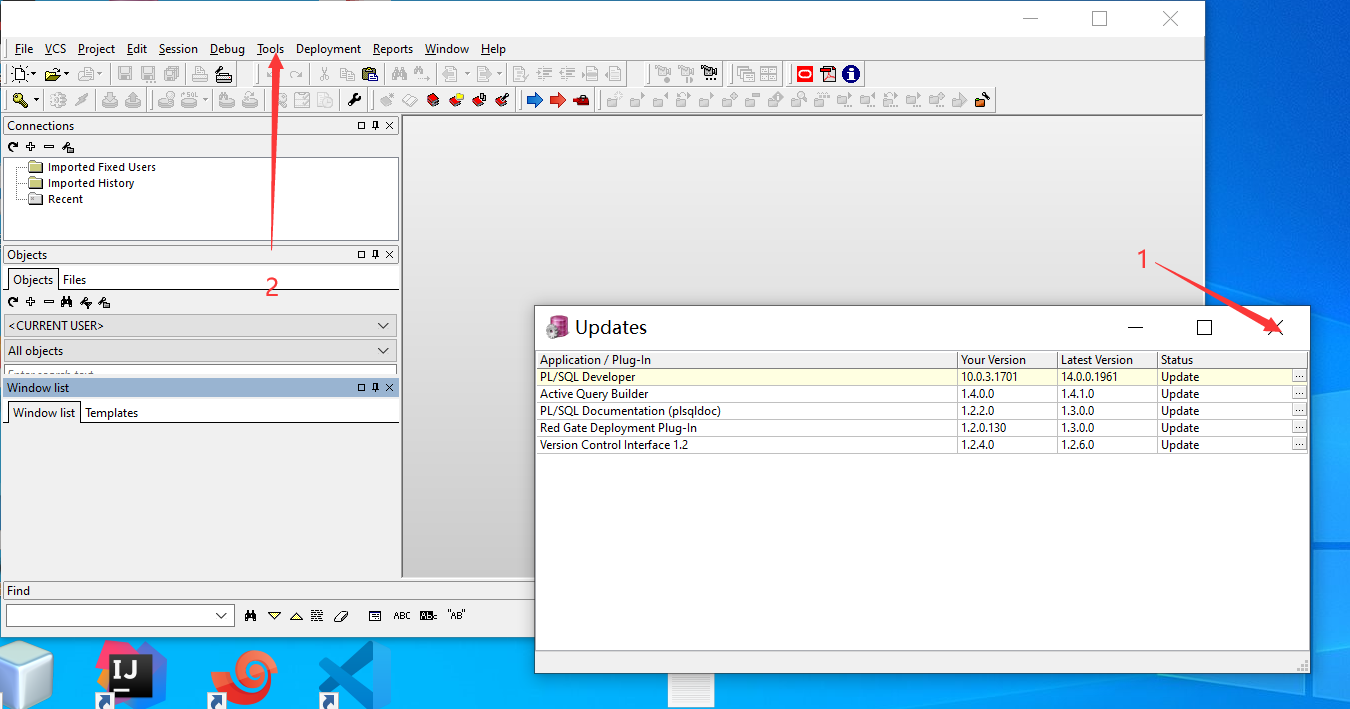This screenshot has height=709, width=1350.
Task: Open the Log on dropdown arrow
Action: (36, 100)
